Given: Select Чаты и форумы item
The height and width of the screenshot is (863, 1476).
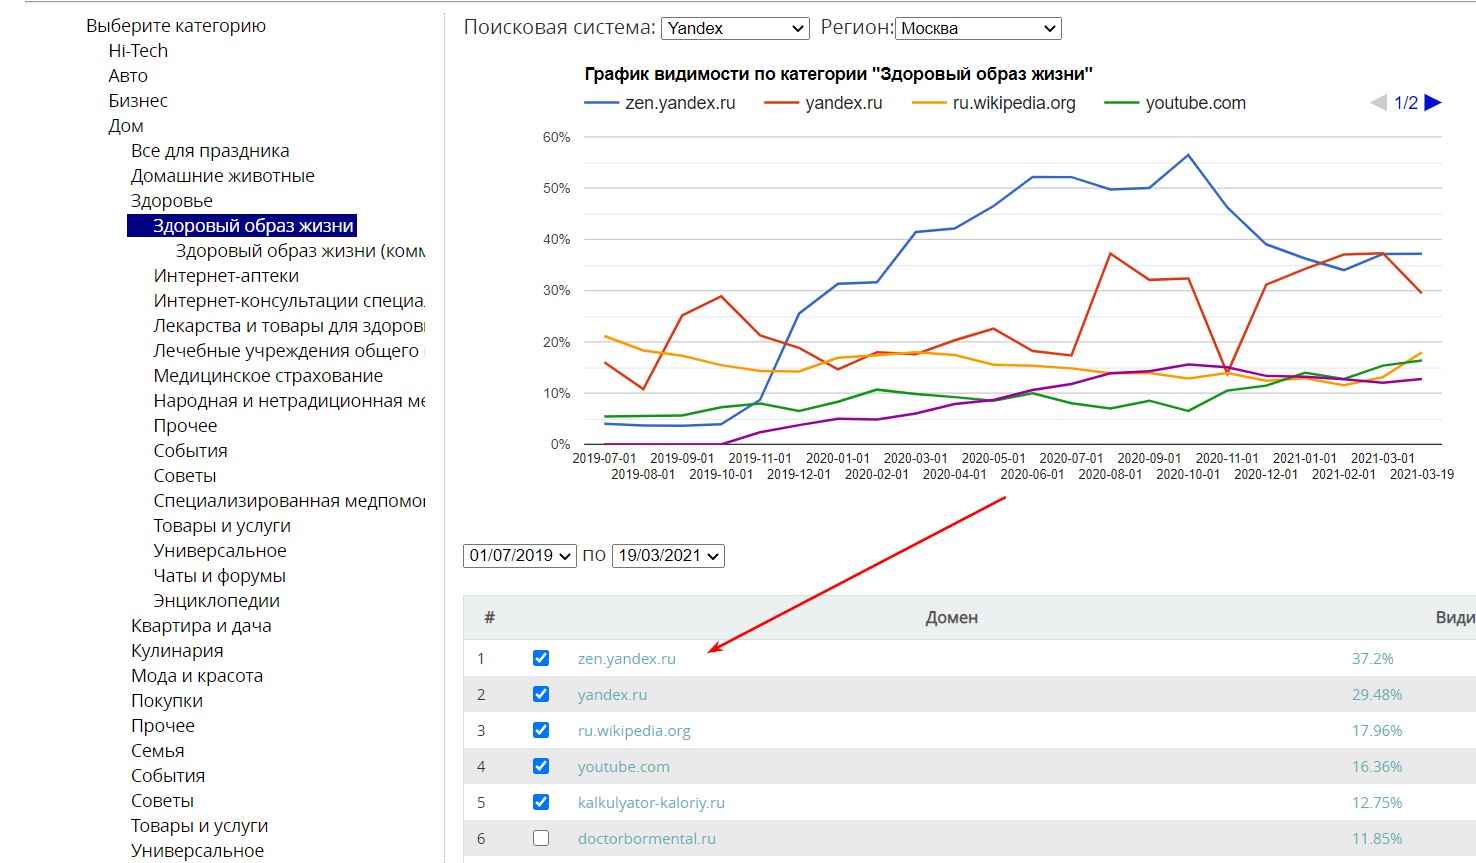Looking at the screenshot, I should (x=219, y=575).
